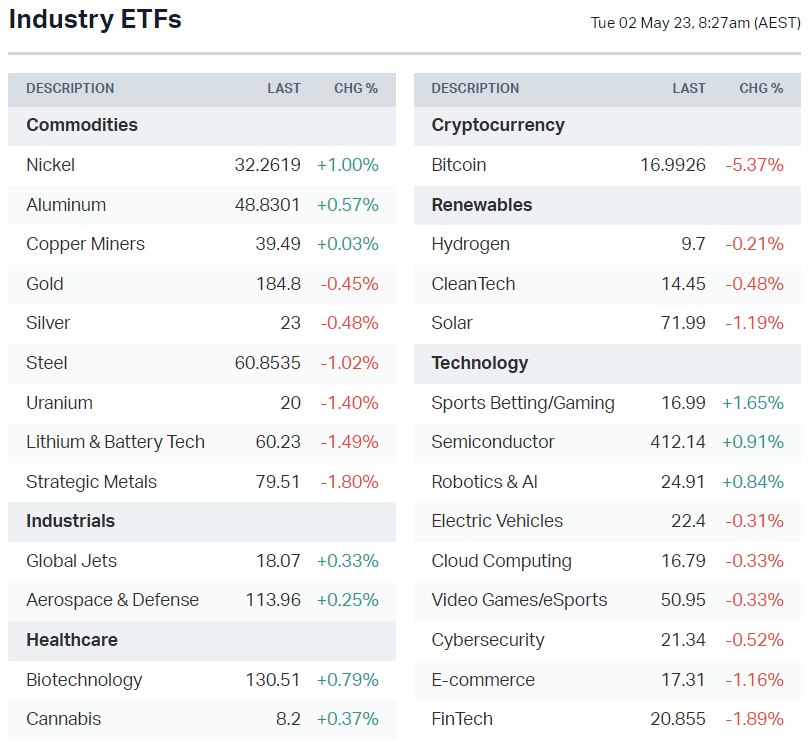Click the Cannabis ETF row
809x742 pixels.
pos(64,719)
